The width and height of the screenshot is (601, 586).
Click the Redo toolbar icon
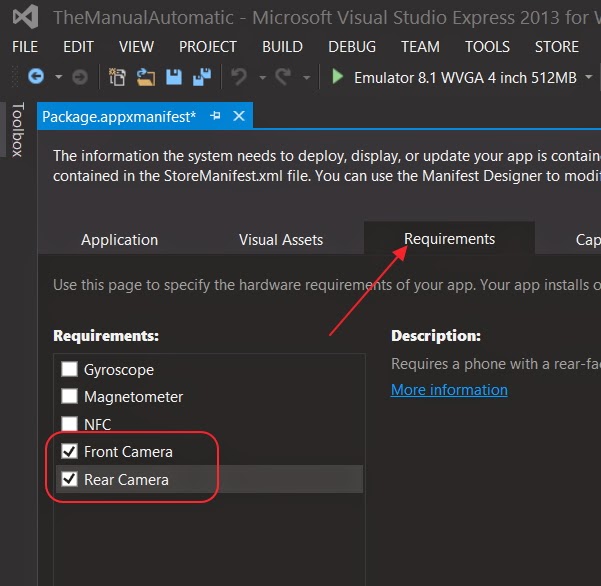(x=283, y=77)
